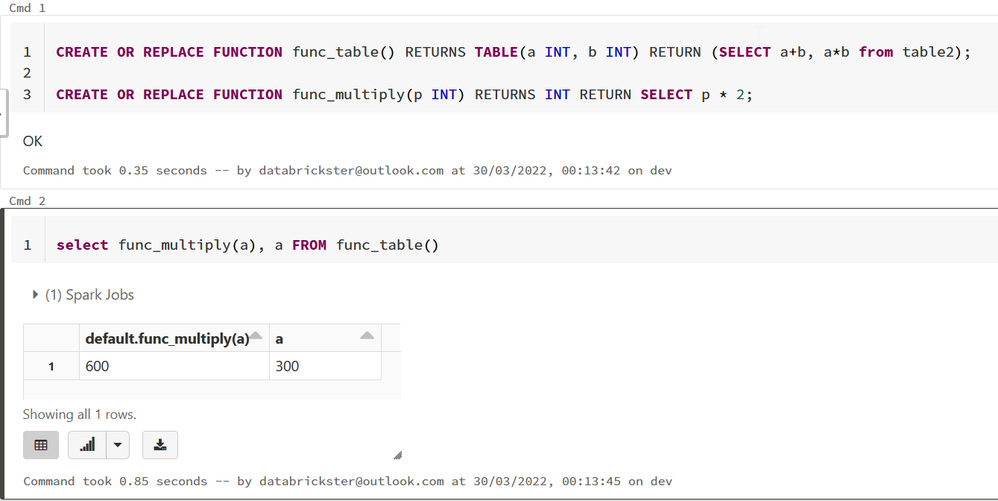The image size is (998, 501).
Task: Sort by the default.func_multiply(a) column arrow
Action: point(257,336)
